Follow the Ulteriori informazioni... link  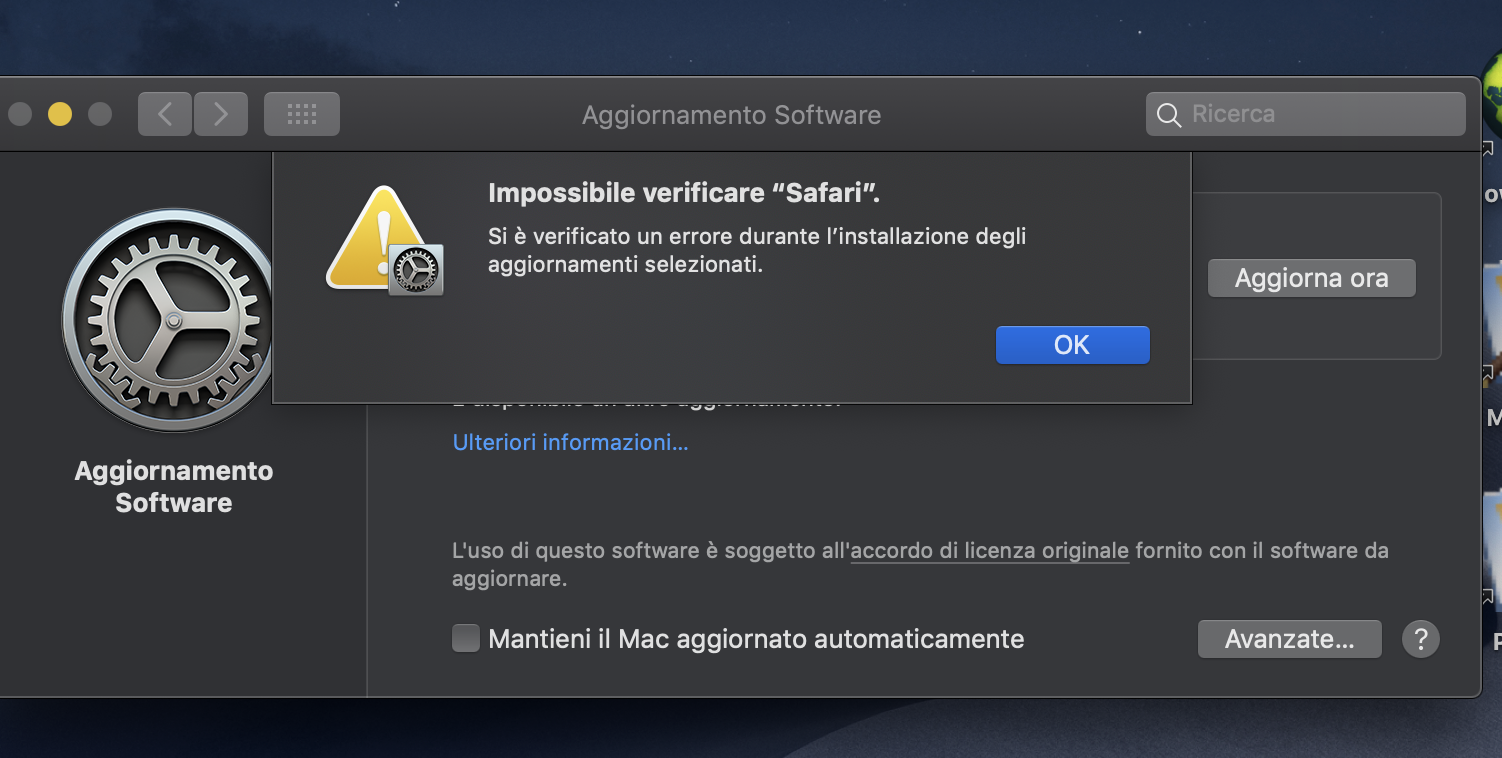pyautogui.click(x=570, y=442)
